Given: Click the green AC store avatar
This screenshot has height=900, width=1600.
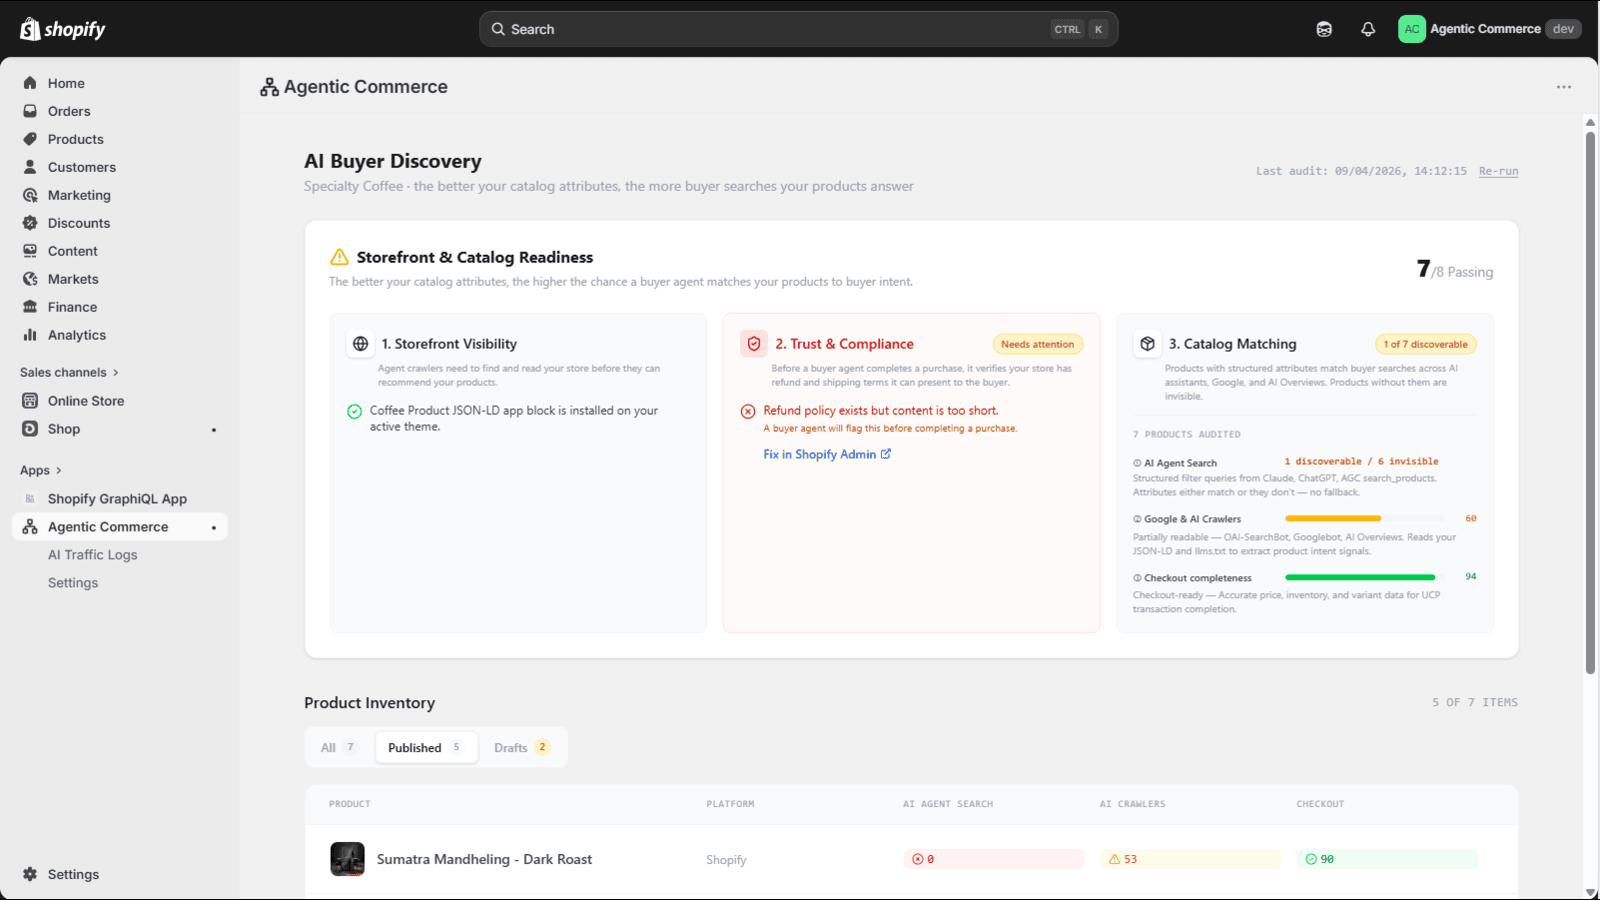Looking at the screenshot, I should pyautogui.click(x=1412, y=29).
